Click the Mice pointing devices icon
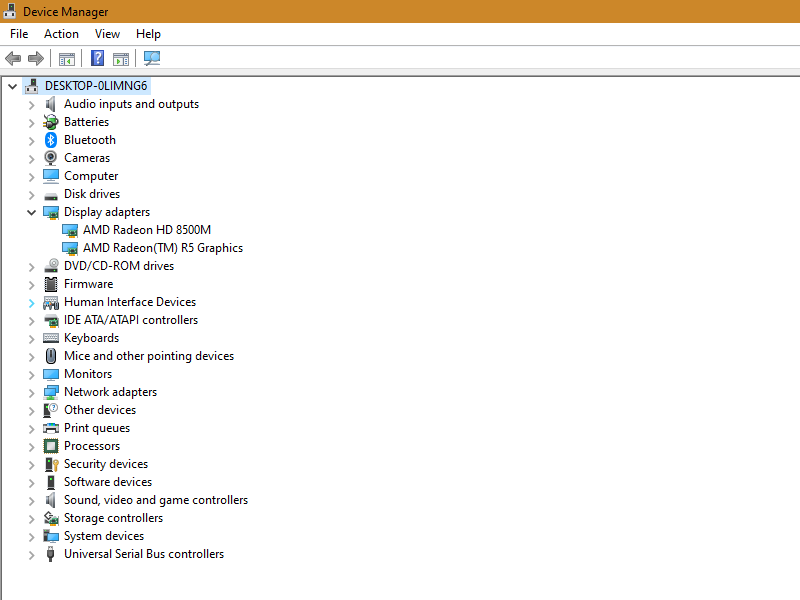 click(51, 356)
